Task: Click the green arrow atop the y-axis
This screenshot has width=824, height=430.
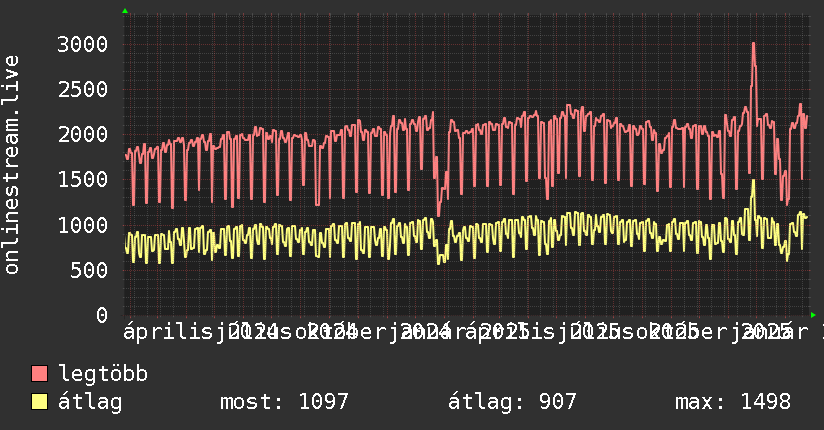Action: click(125, 11)
